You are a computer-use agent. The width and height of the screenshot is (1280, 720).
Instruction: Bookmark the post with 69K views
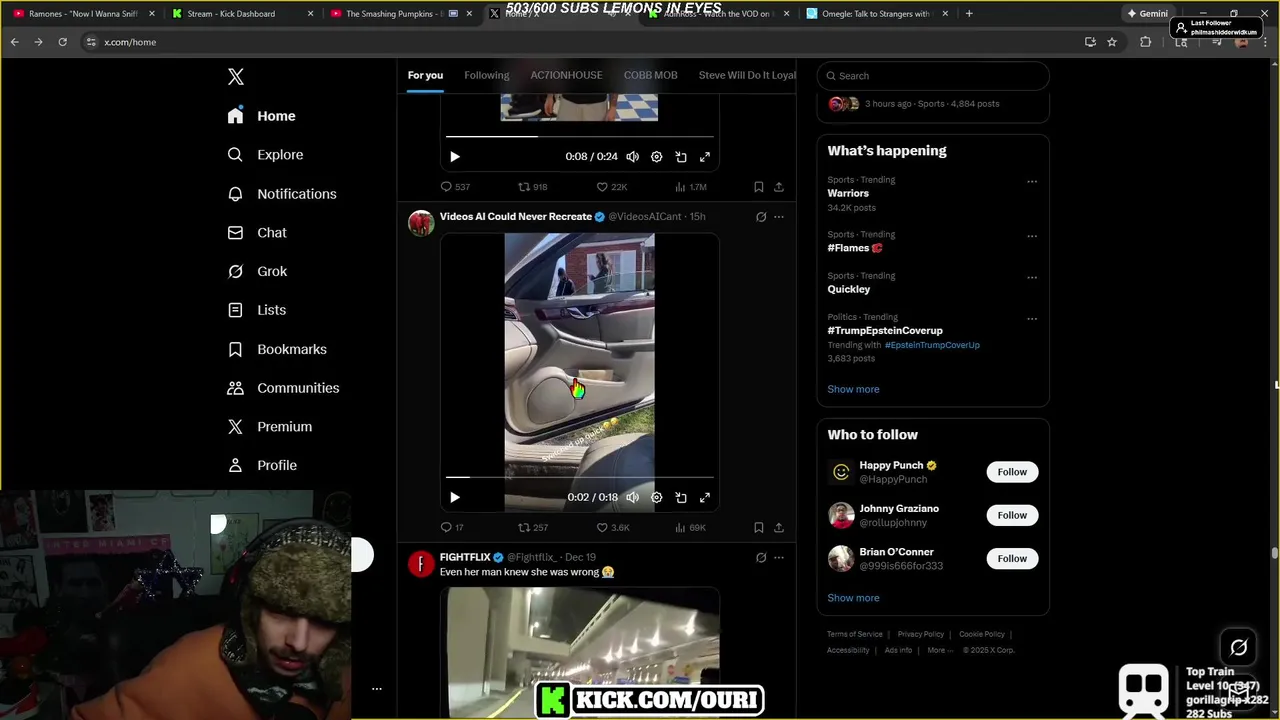click(x=758, y=527)
